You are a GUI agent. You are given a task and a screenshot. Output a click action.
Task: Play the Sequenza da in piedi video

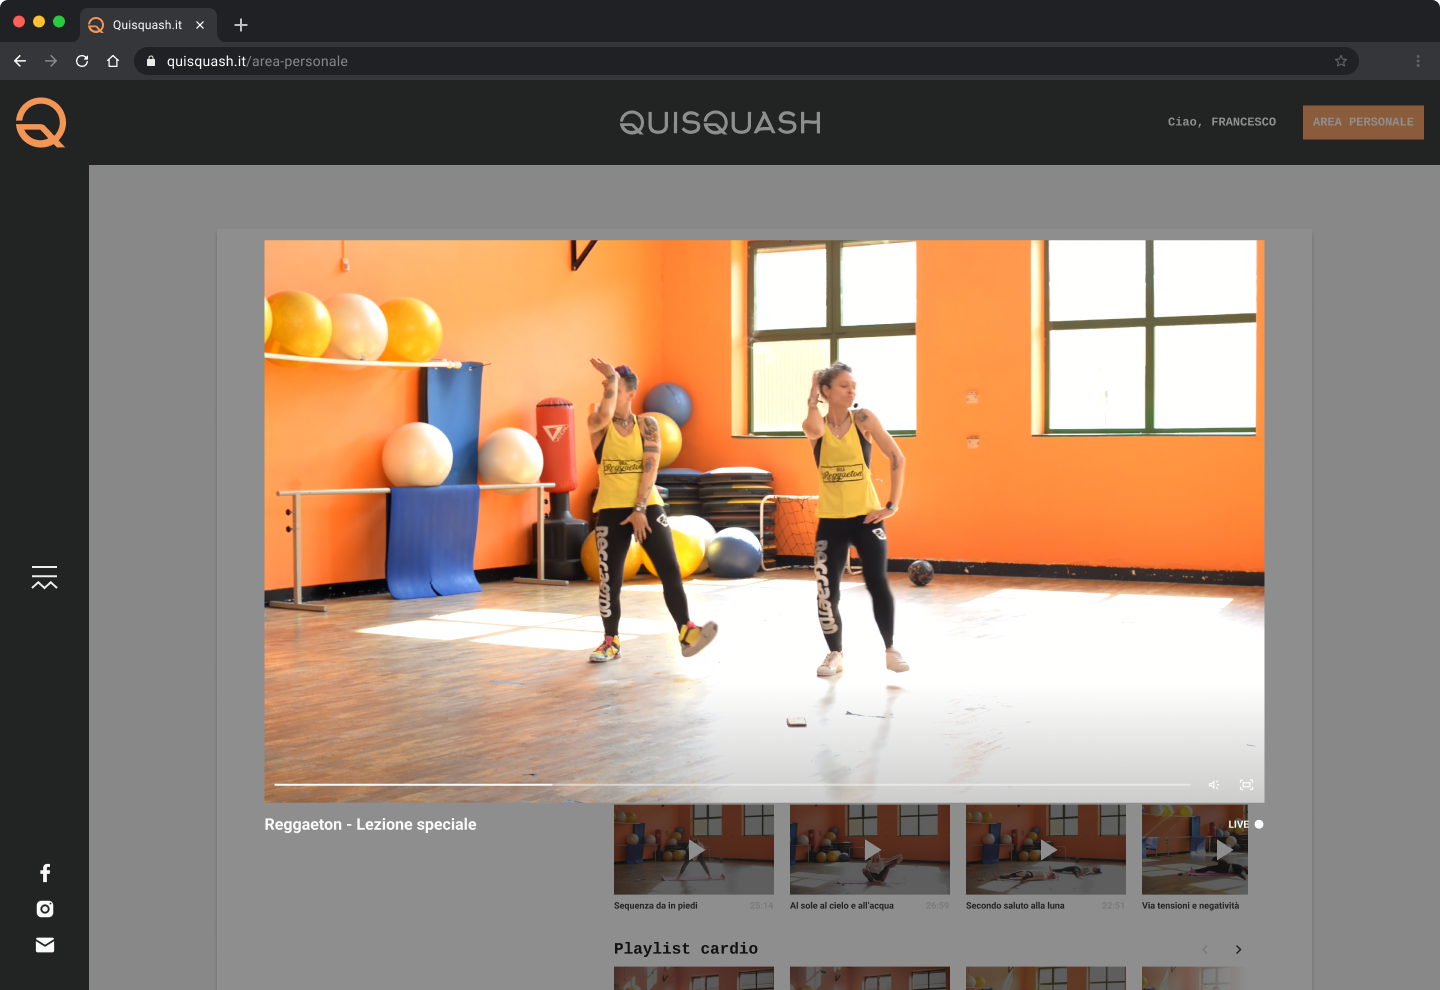(x=694, y=850)
